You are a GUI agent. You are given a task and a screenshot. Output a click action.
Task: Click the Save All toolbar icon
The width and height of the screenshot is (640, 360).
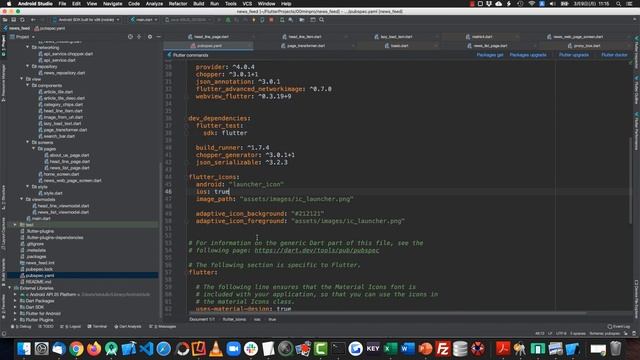point(13,20)
